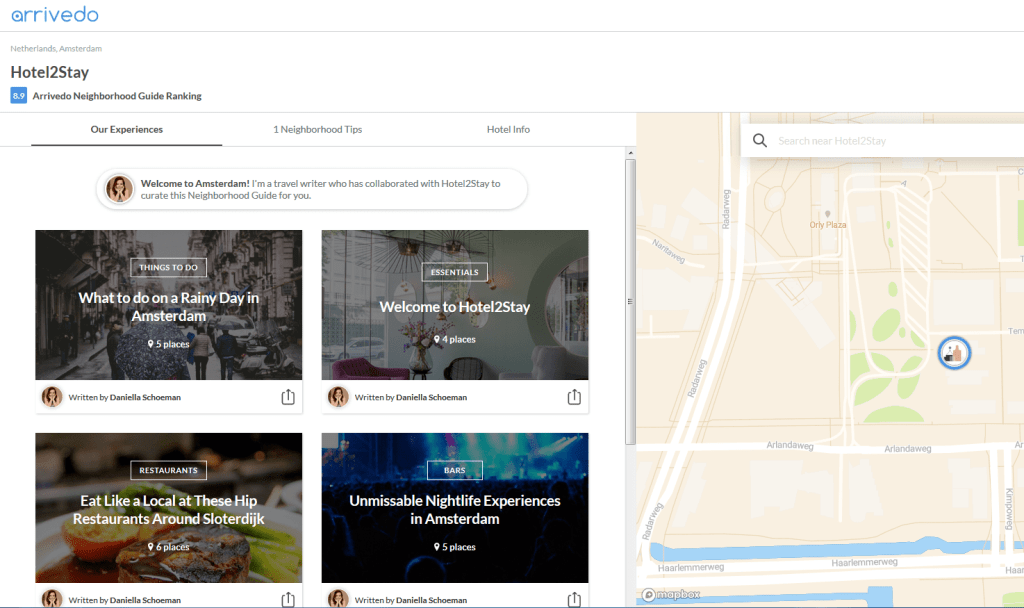Share the Hip Restaurants Around Sloterdijk guide

(288, 600)
